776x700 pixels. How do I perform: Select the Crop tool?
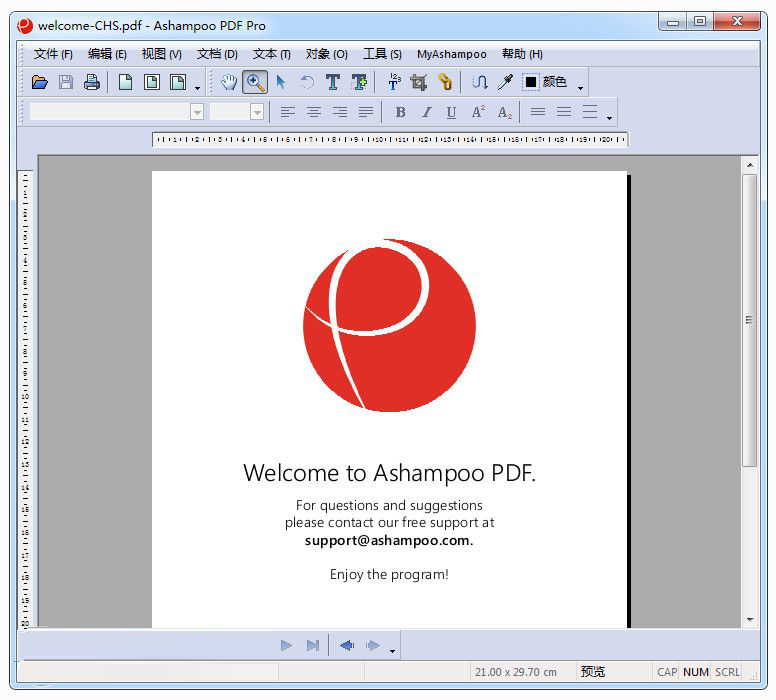419,82
